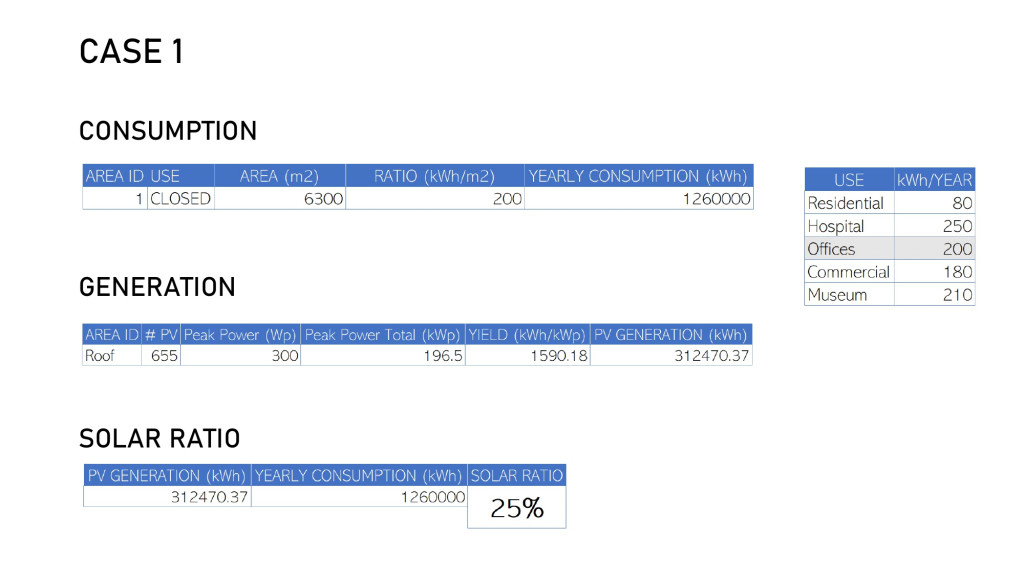Viewport: 1024px width, 576px height.
Task: Select the 25% solar ratio result cell
Action: (x=516, y=508)
